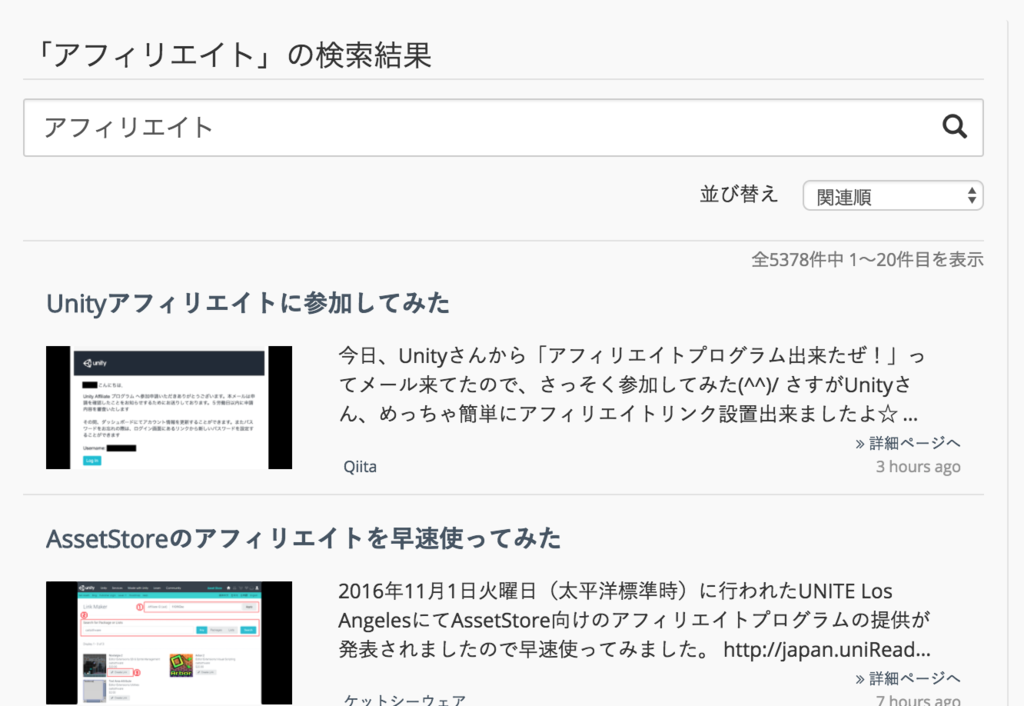The width and height of the screenshot is (1024, 706).
Task: Click the magnifying glass search icon
Action: [x=954, y=127]
